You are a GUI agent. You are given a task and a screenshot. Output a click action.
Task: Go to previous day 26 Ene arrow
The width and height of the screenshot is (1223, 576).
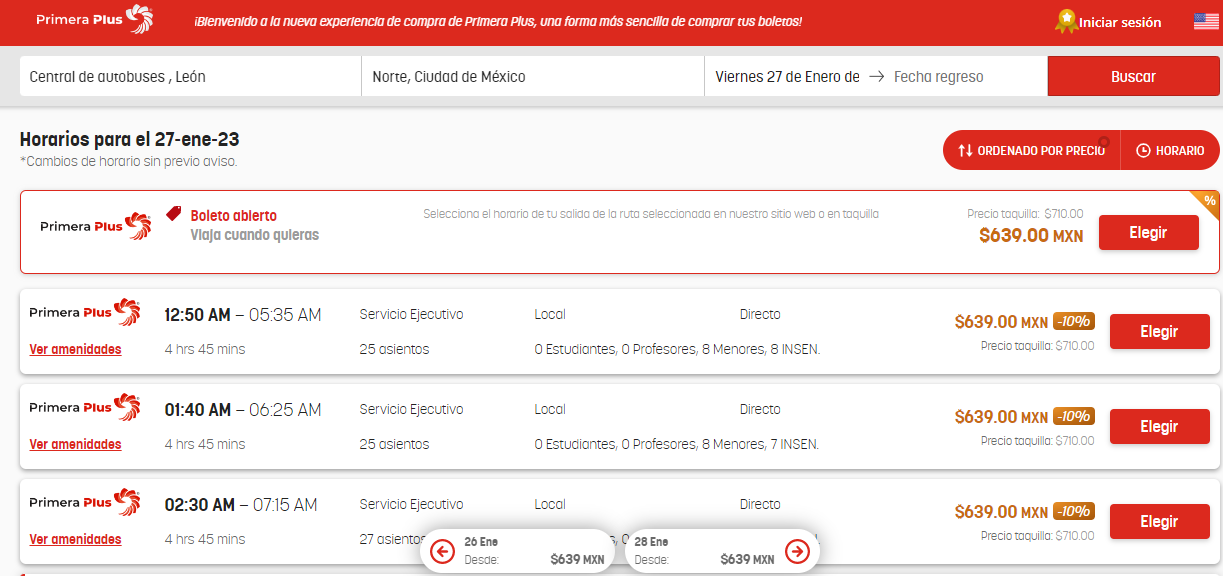(x=442, y=551)
